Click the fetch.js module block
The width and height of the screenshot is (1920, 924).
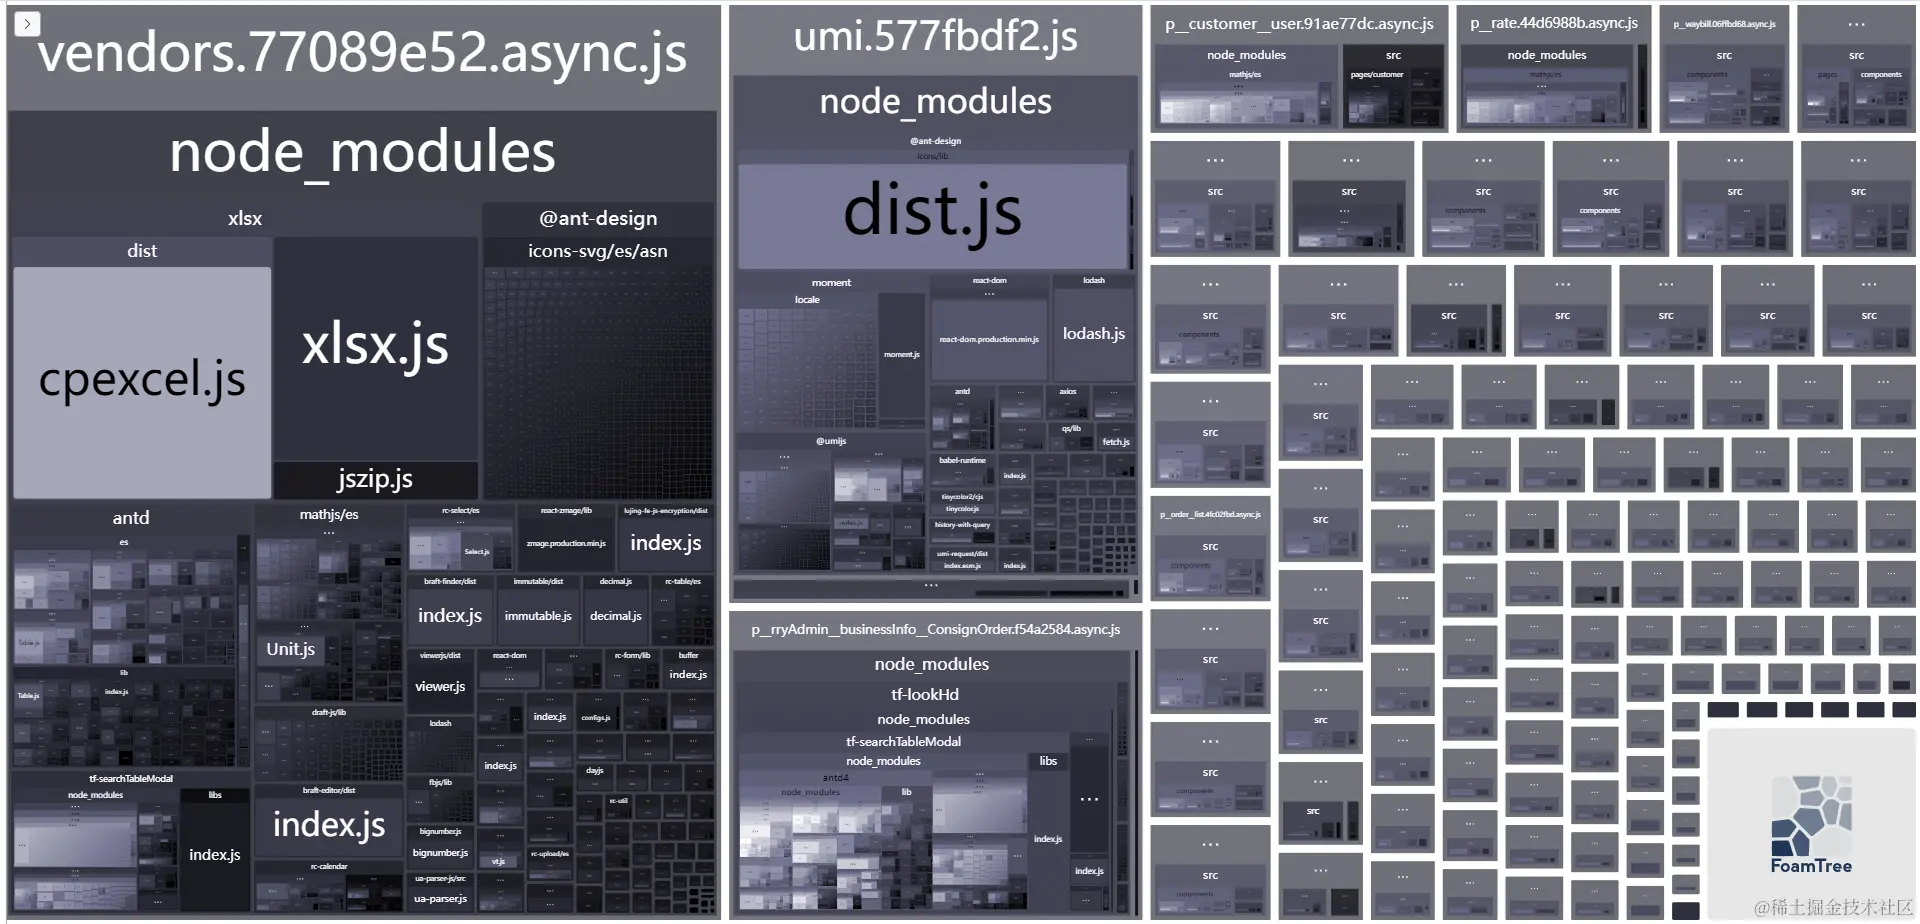(x=1116, y=442)
